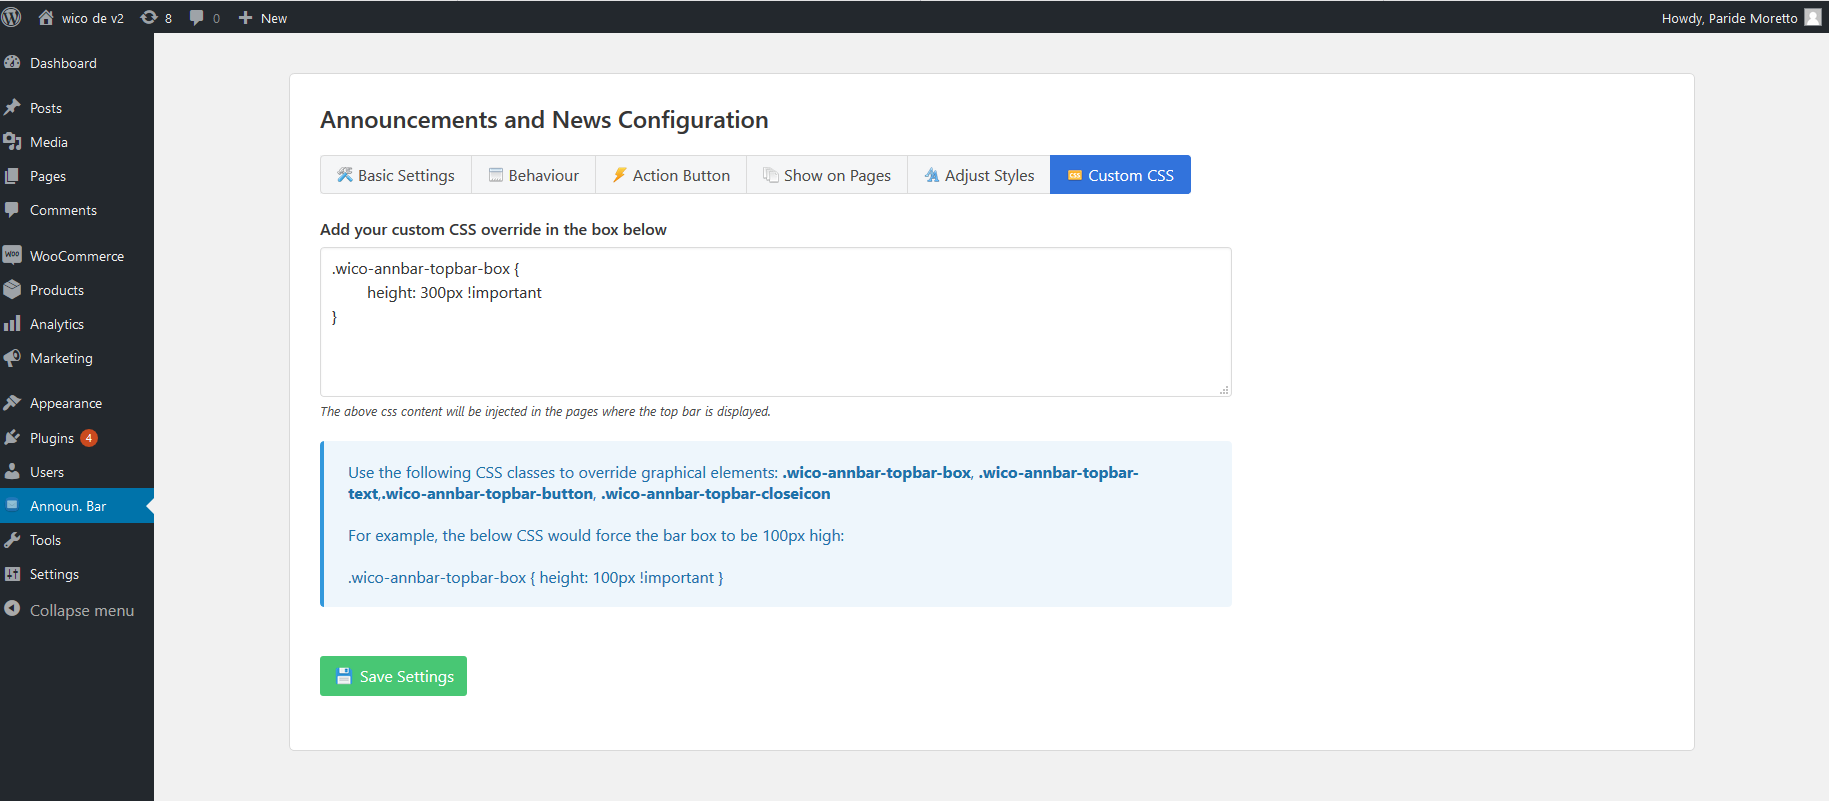Click the Appearance paintbrush icon
1829x801 pixels.
point(12,402)
